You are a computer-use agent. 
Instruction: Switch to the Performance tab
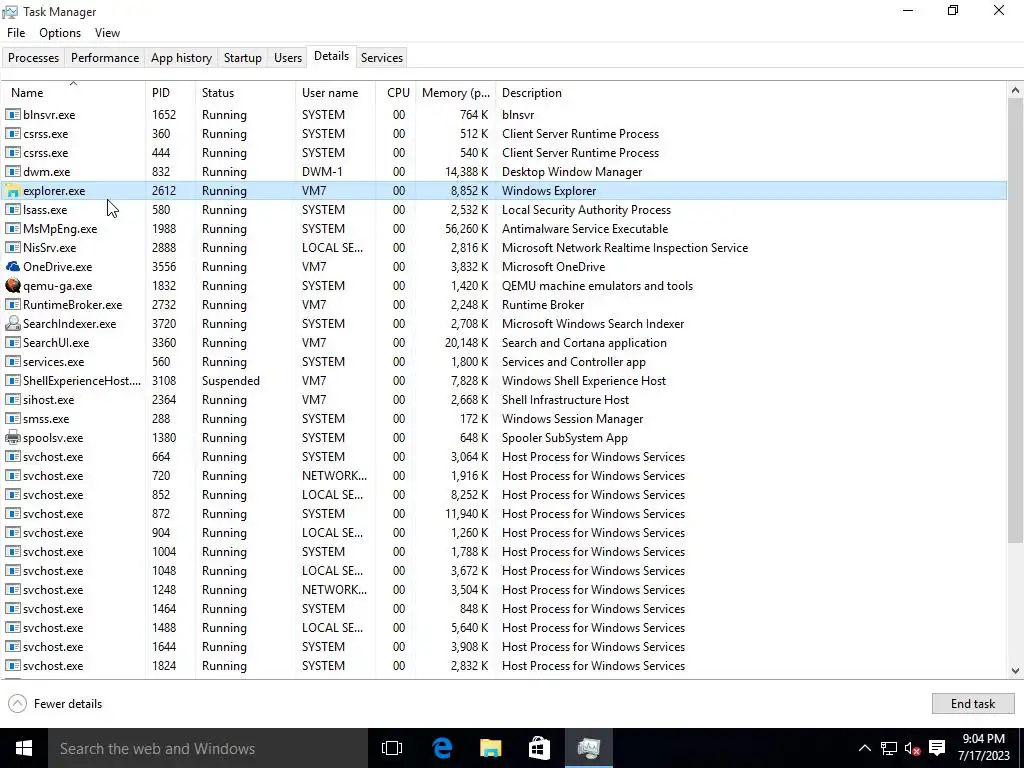click(105, 57)
